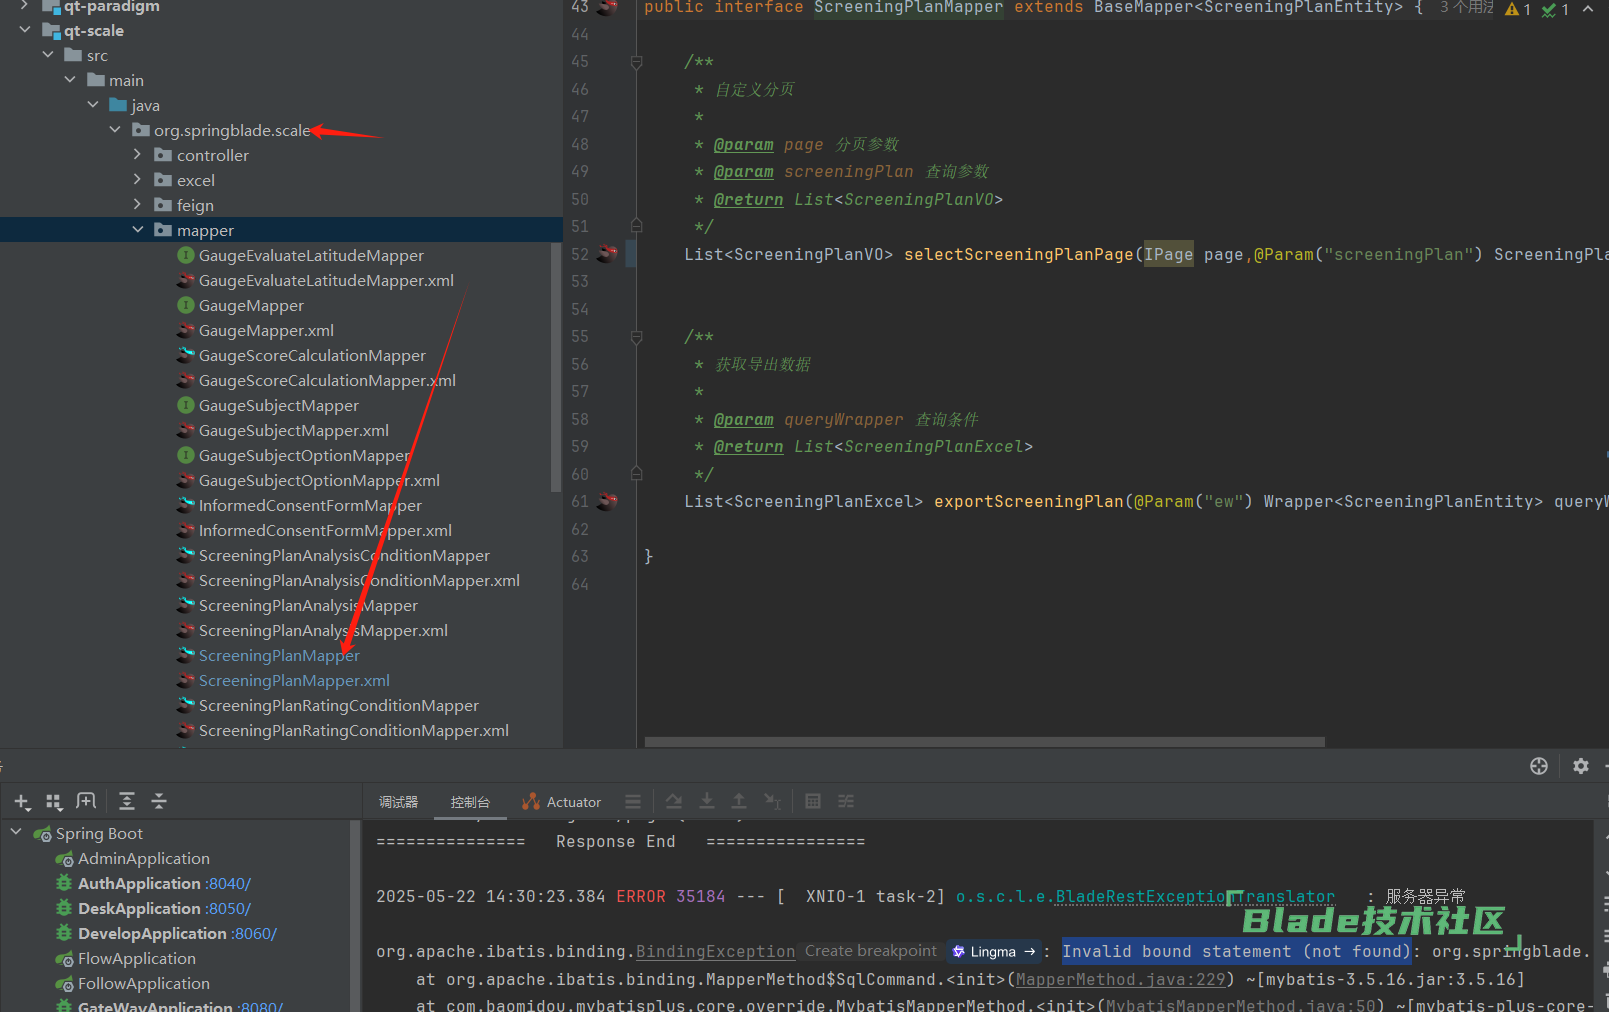Select ScreeningPlanMapper.xml in project tree
The height and width of the screenshot is (1012, 1609).
click(294, 680)
